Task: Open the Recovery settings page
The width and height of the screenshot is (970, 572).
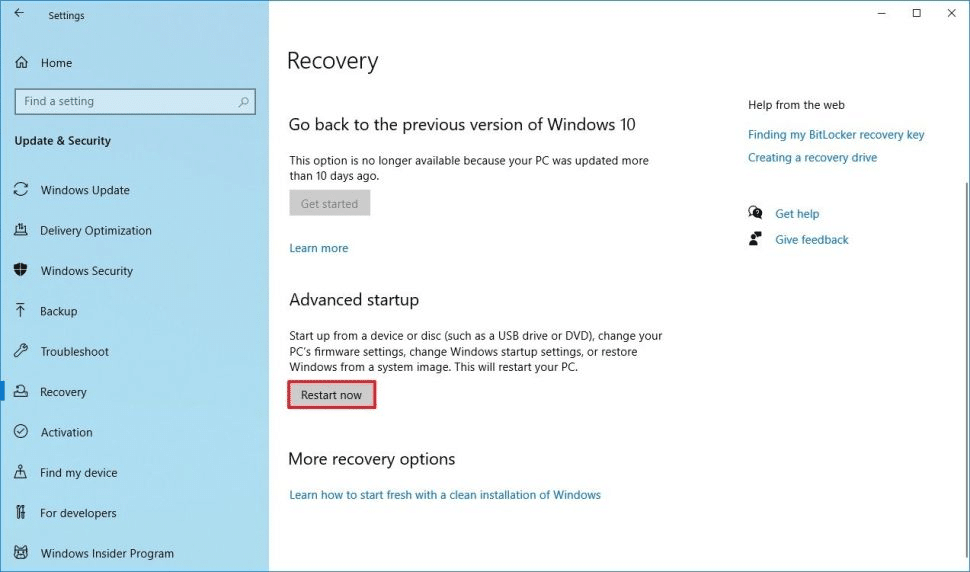Action: (63, 392)
